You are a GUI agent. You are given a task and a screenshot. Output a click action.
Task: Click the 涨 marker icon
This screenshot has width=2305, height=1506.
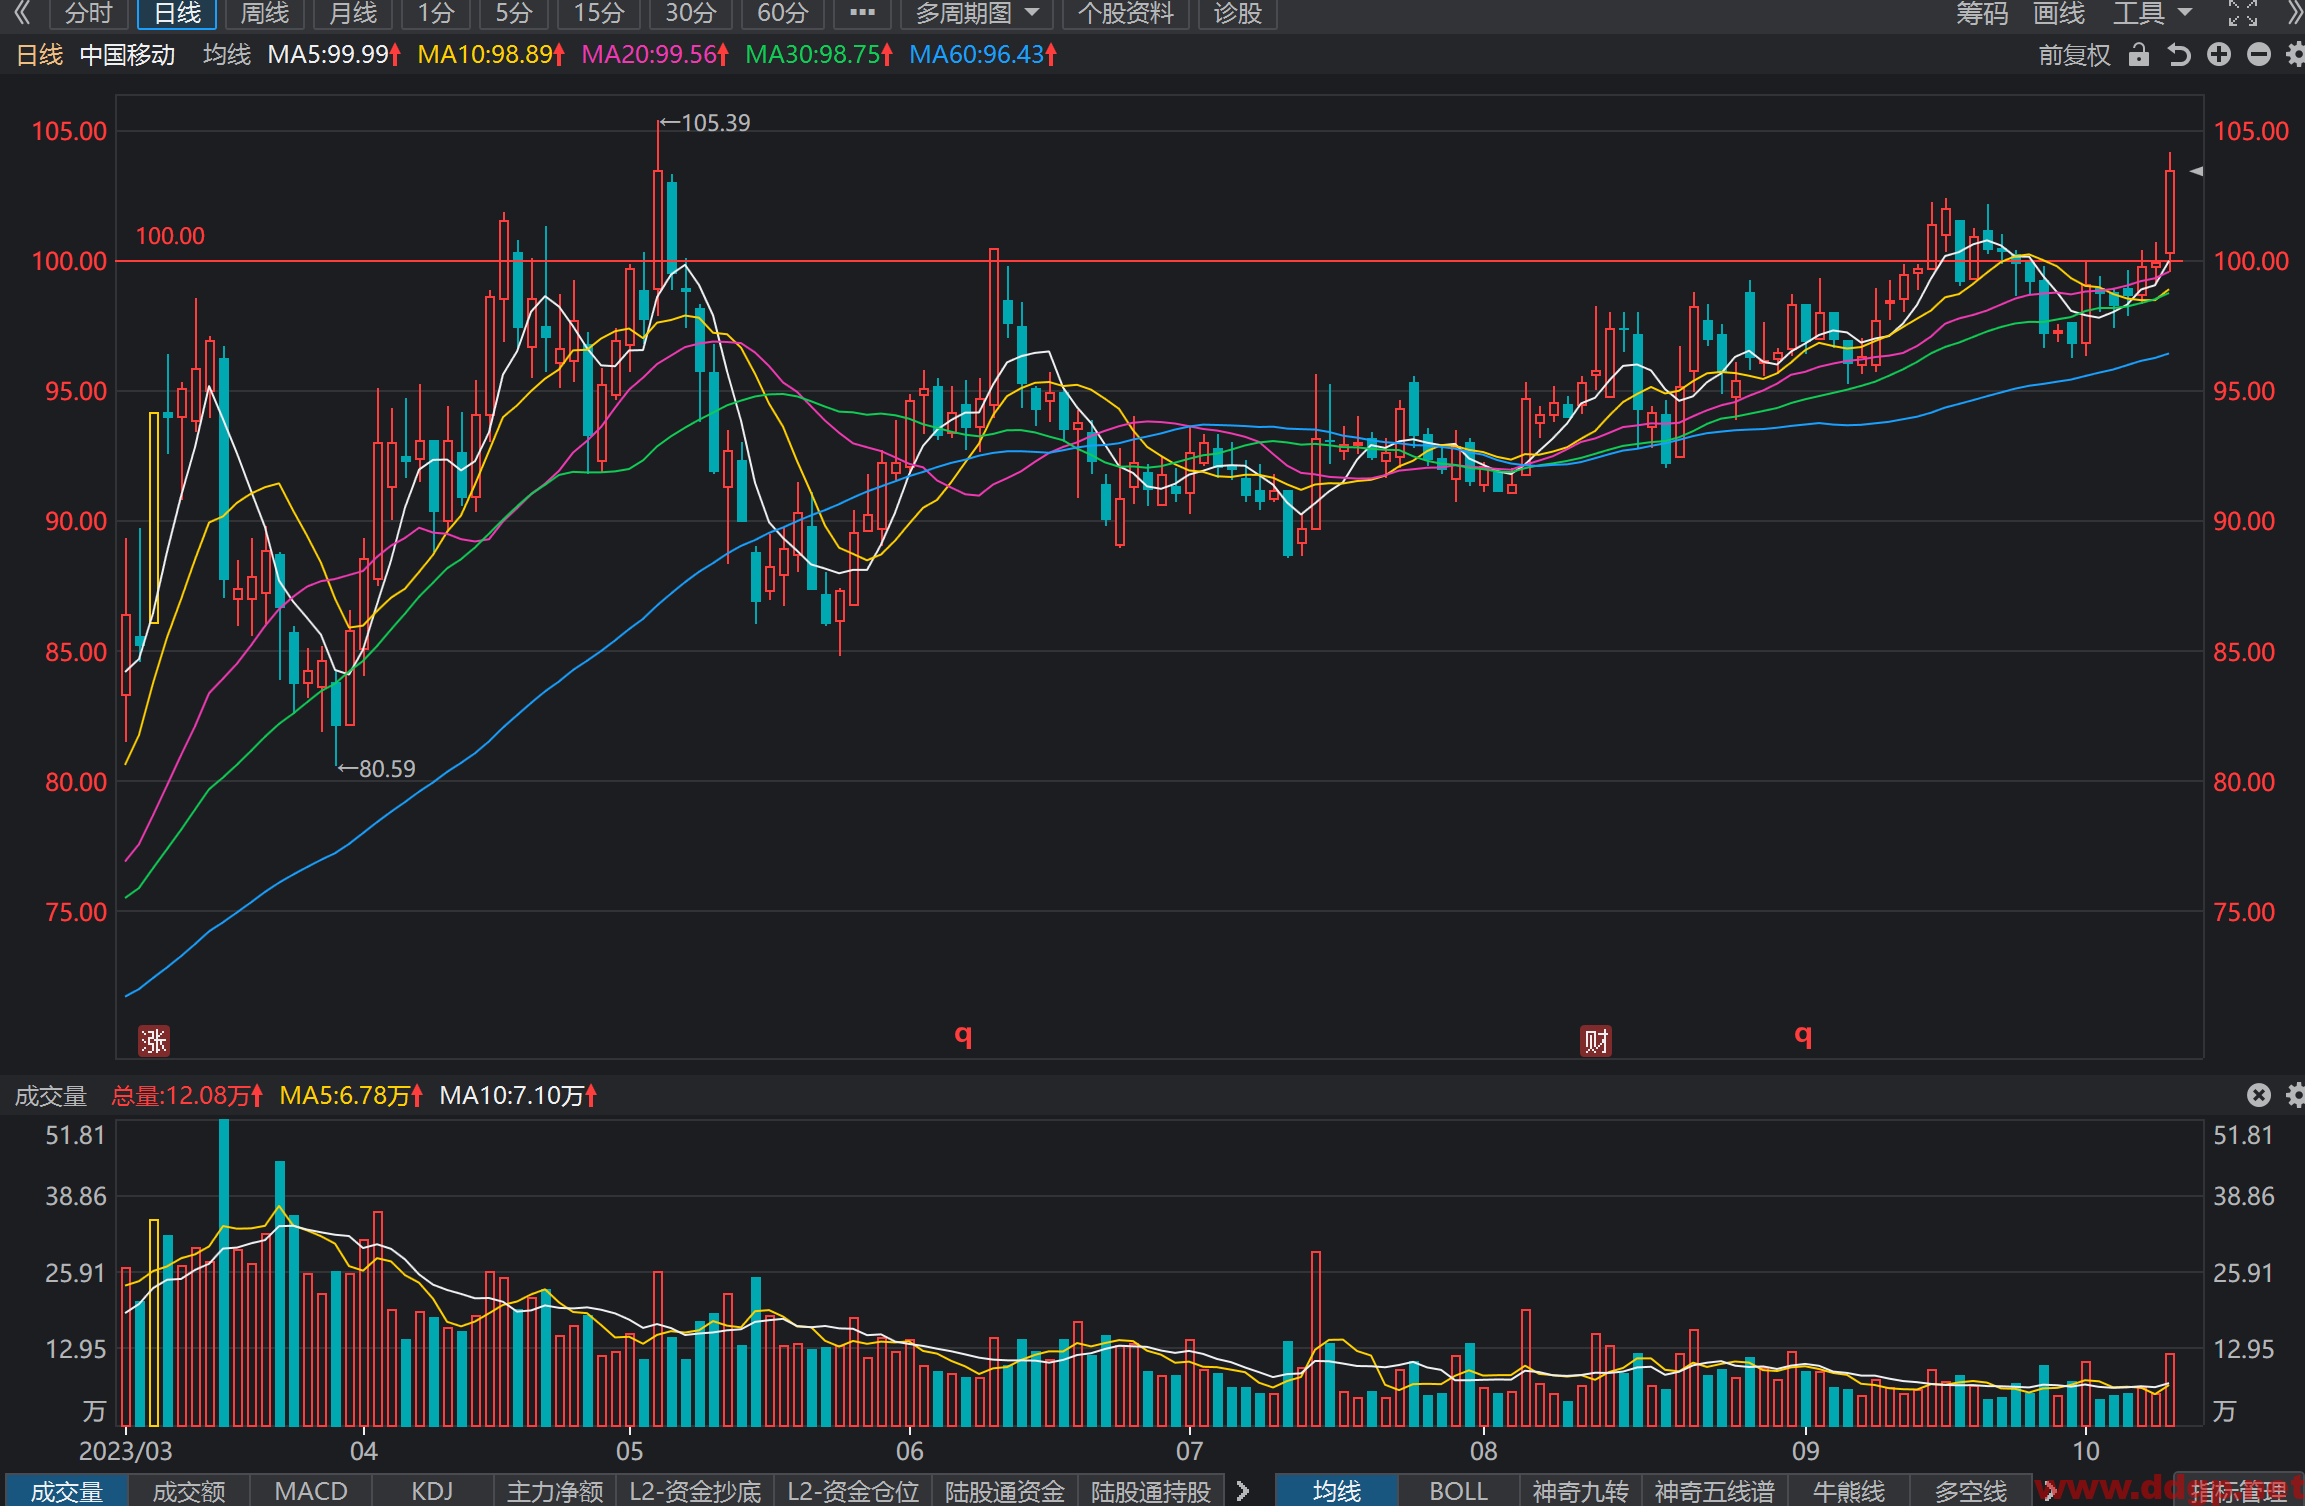pos(154,1041)
